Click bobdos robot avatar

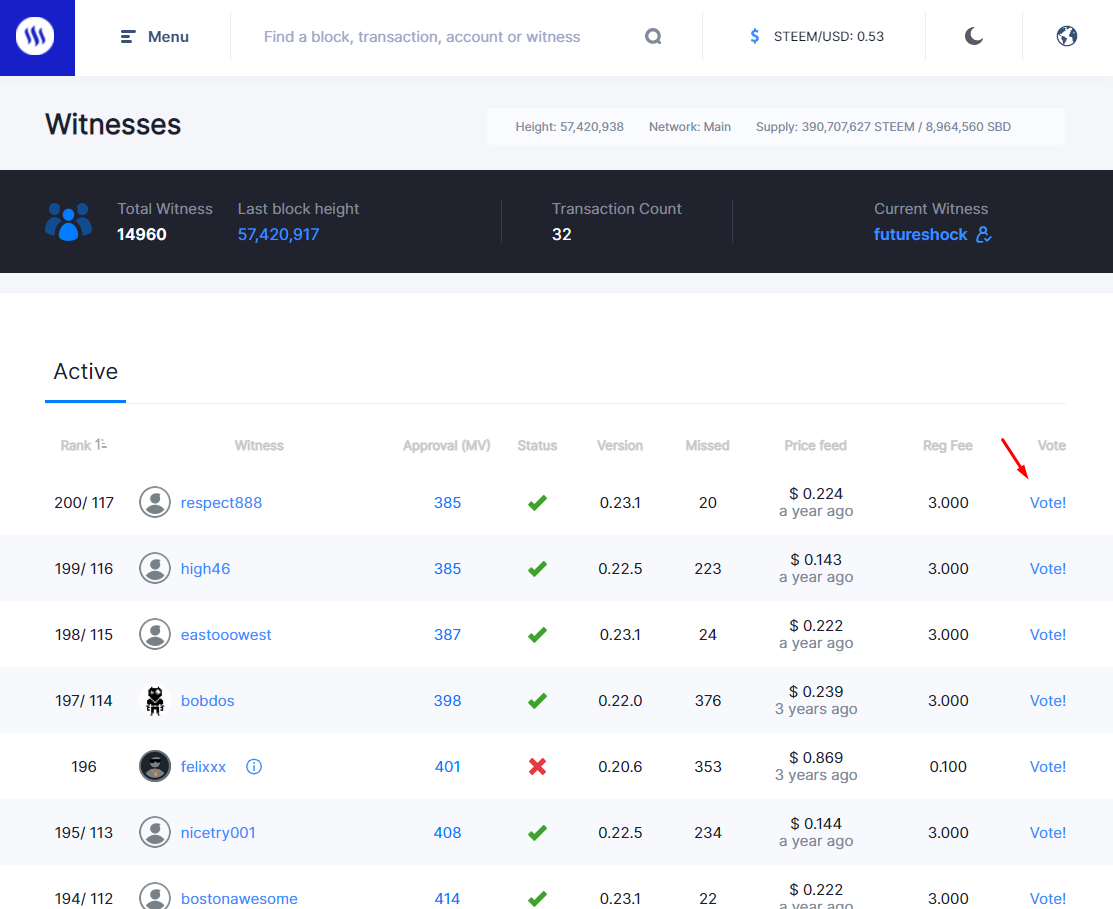pos(155,700)
